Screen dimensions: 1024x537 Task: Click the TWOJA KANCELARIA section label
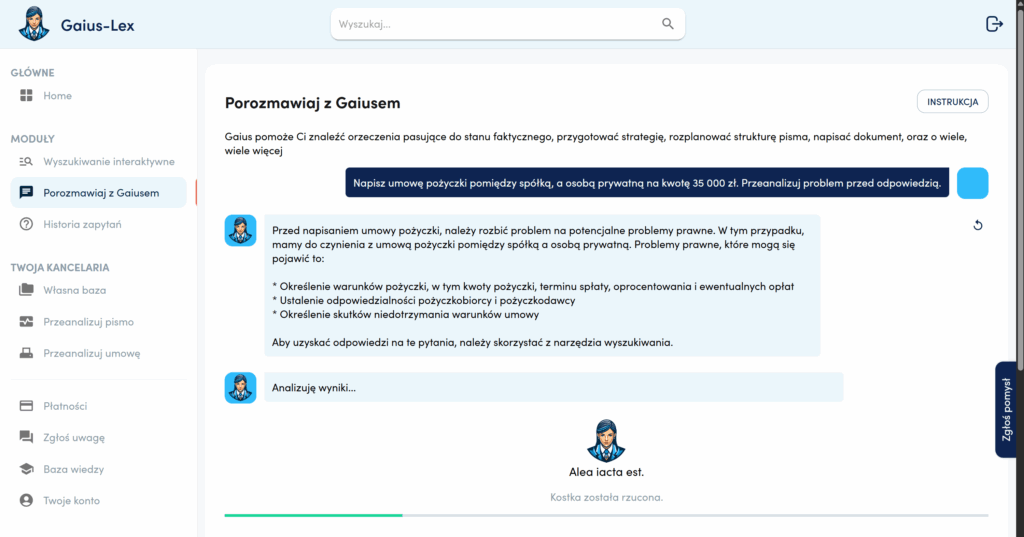[59, 267]
